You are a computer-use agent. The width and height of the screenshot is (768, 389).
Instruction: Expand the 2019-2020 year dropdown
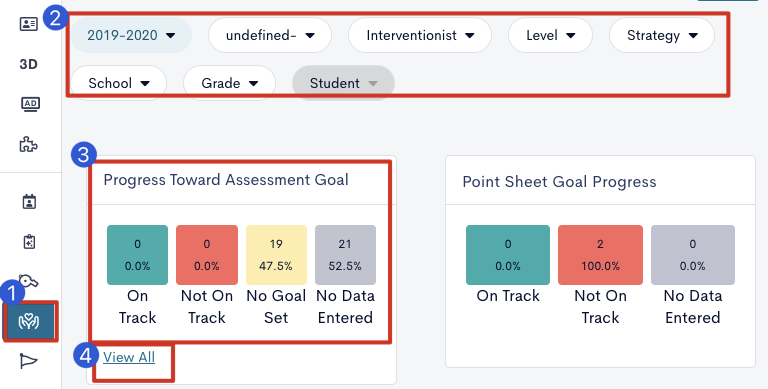coord(131,35)
